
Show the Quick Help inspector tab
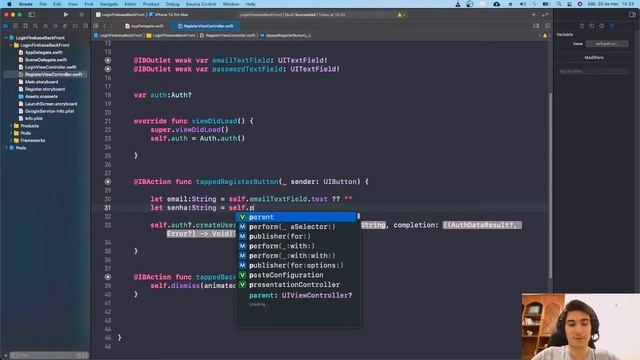[602, 26]
